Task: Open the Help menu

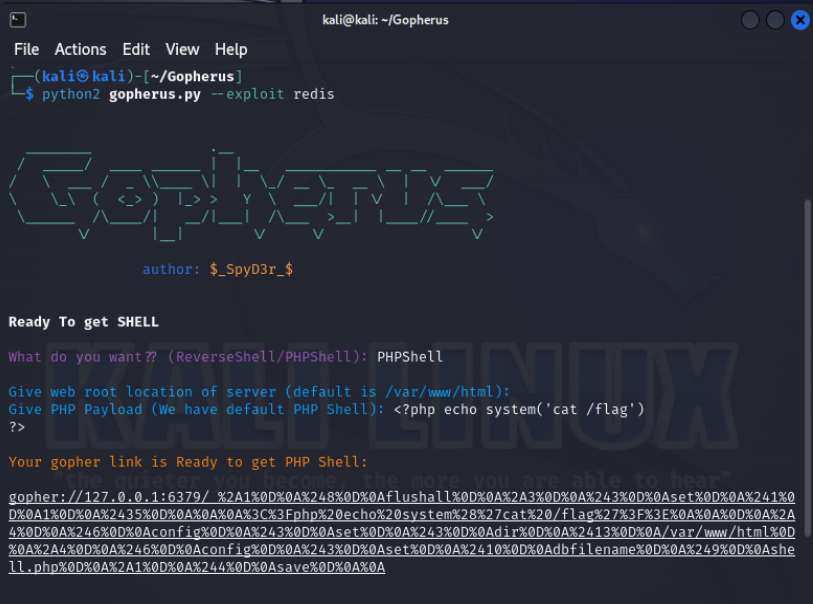Action: tap(231, 50)
